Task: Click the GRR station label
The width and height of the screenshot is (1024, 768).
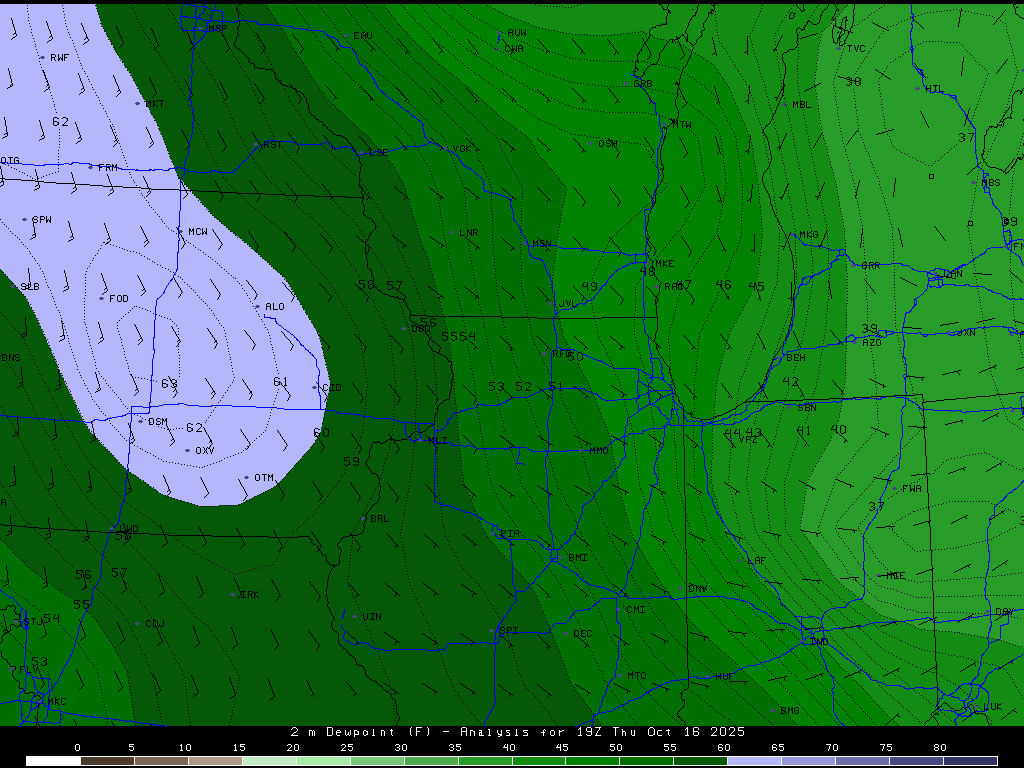Action: click(x=871, y=266)
